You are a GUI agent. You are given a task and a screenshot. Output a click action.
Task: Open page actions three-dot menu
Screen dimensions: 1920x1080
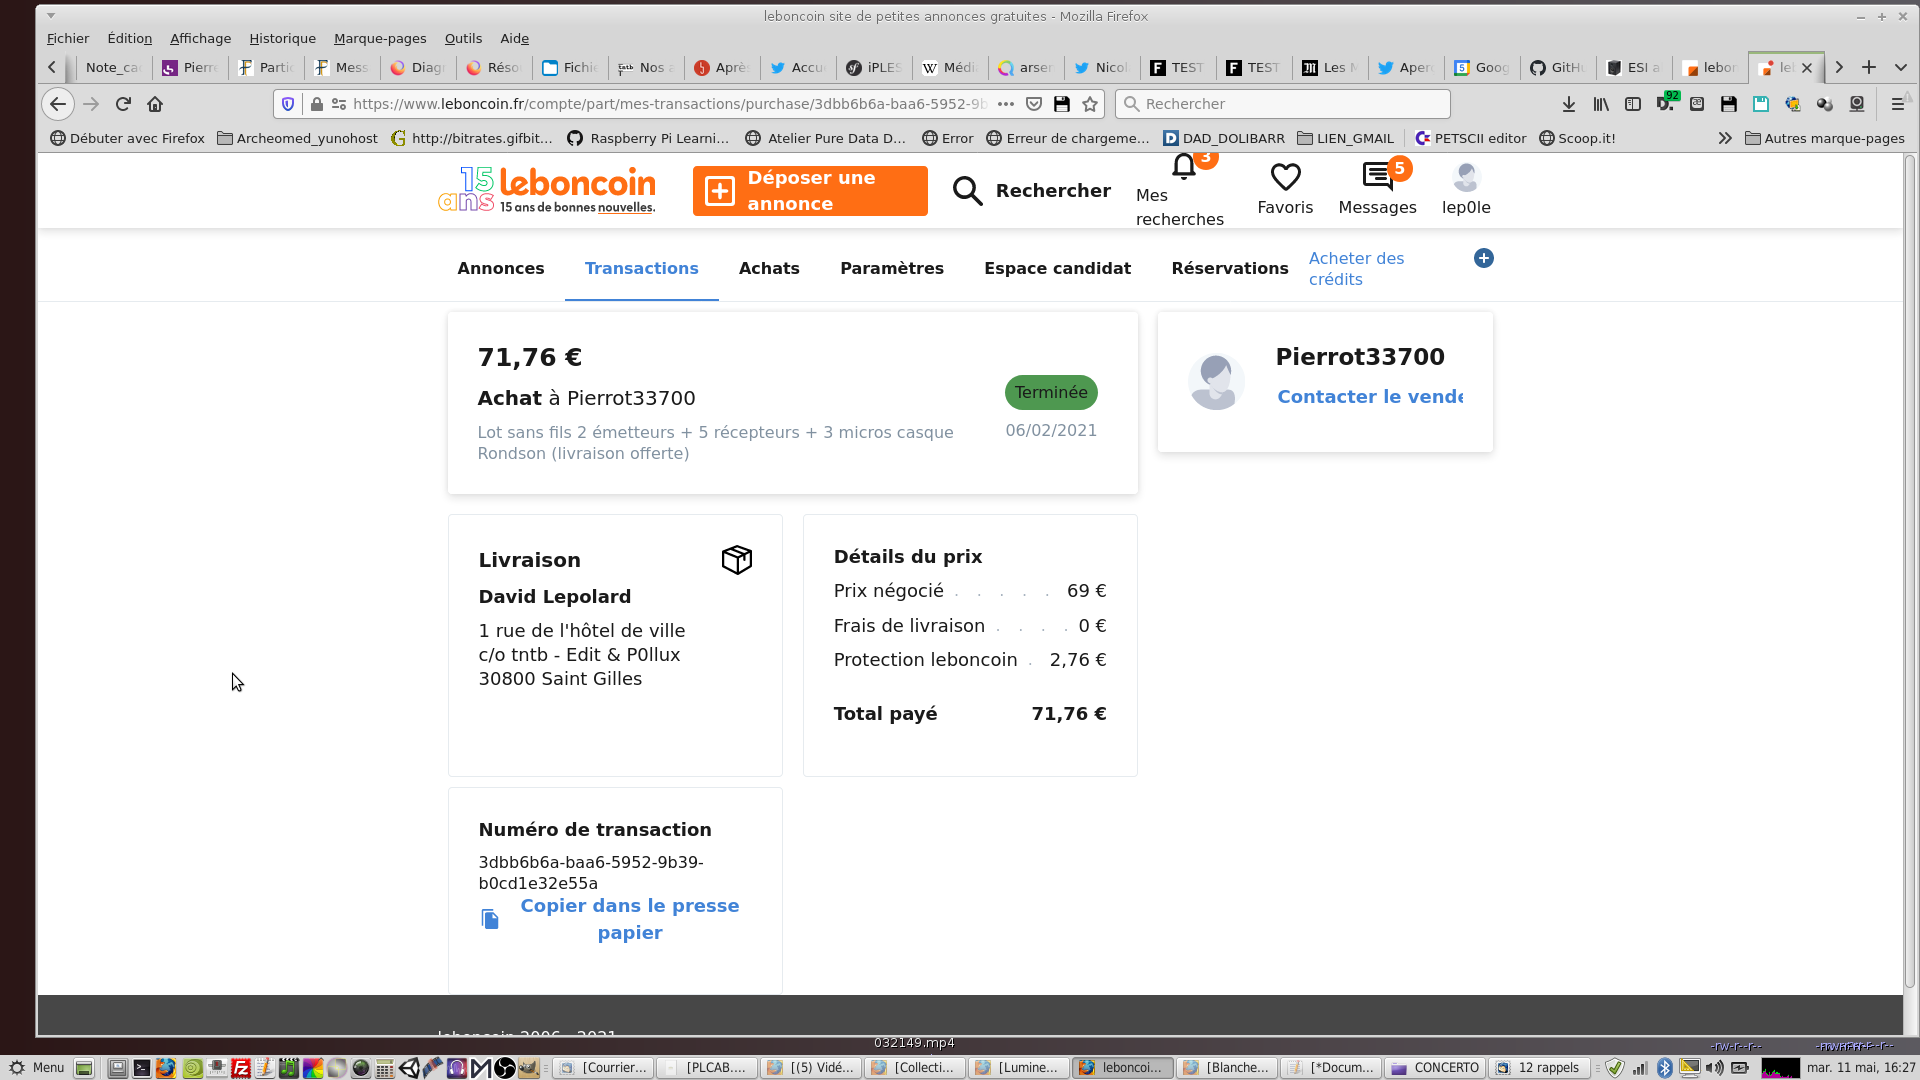pyautogui.click(x=1006, y=104)
